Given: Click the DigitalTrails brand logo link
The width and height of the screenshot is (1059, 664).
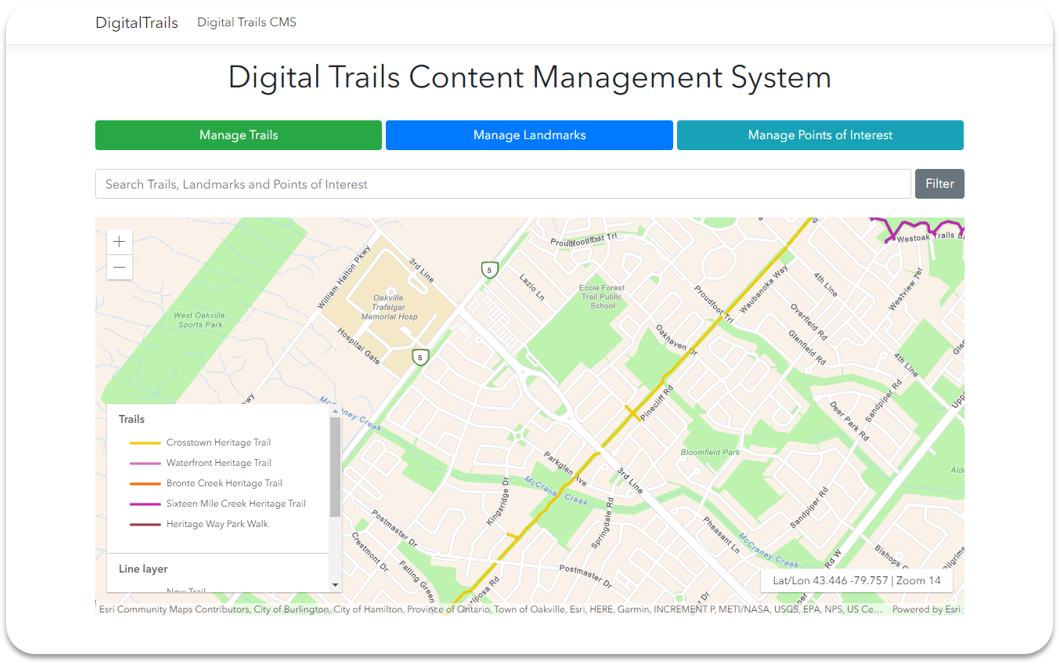Looking at the screenshot, I should [x=137, y=23].
